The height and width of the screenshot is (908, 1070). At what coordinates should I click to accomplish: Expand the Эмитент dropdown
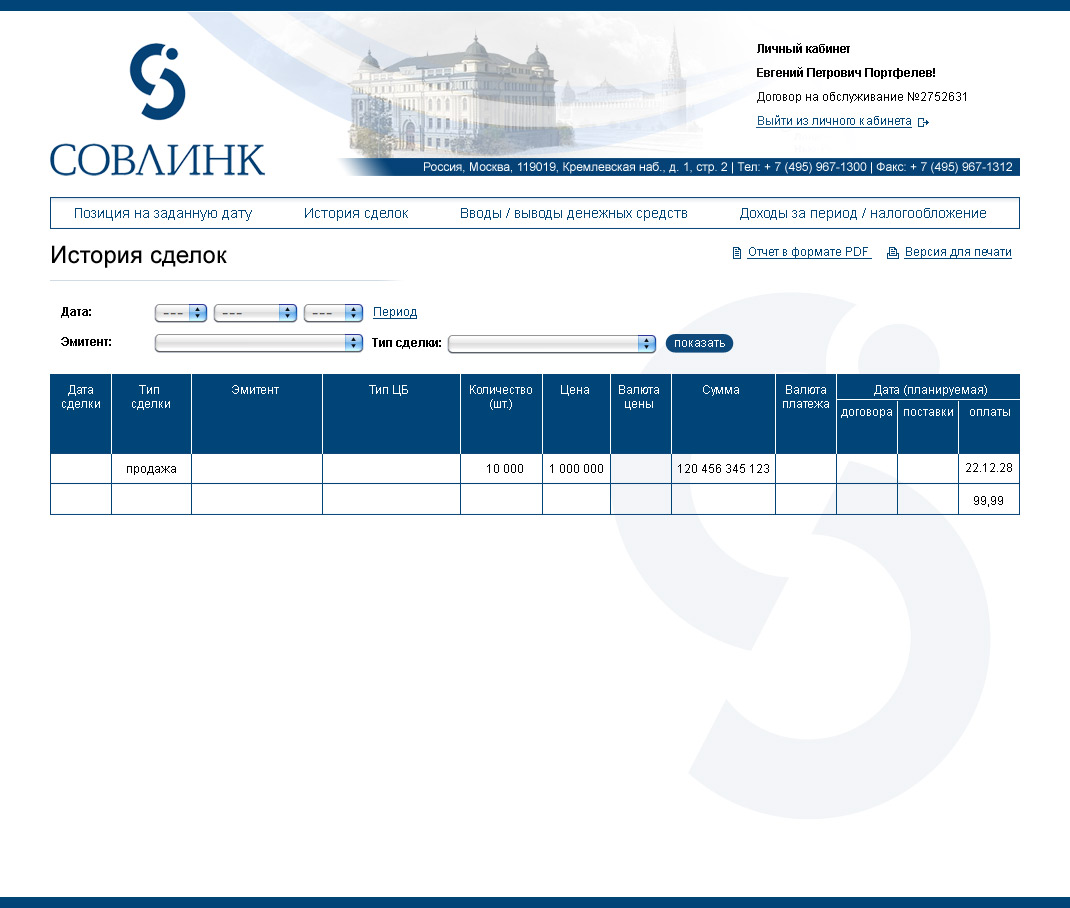[x=259, y=343]
